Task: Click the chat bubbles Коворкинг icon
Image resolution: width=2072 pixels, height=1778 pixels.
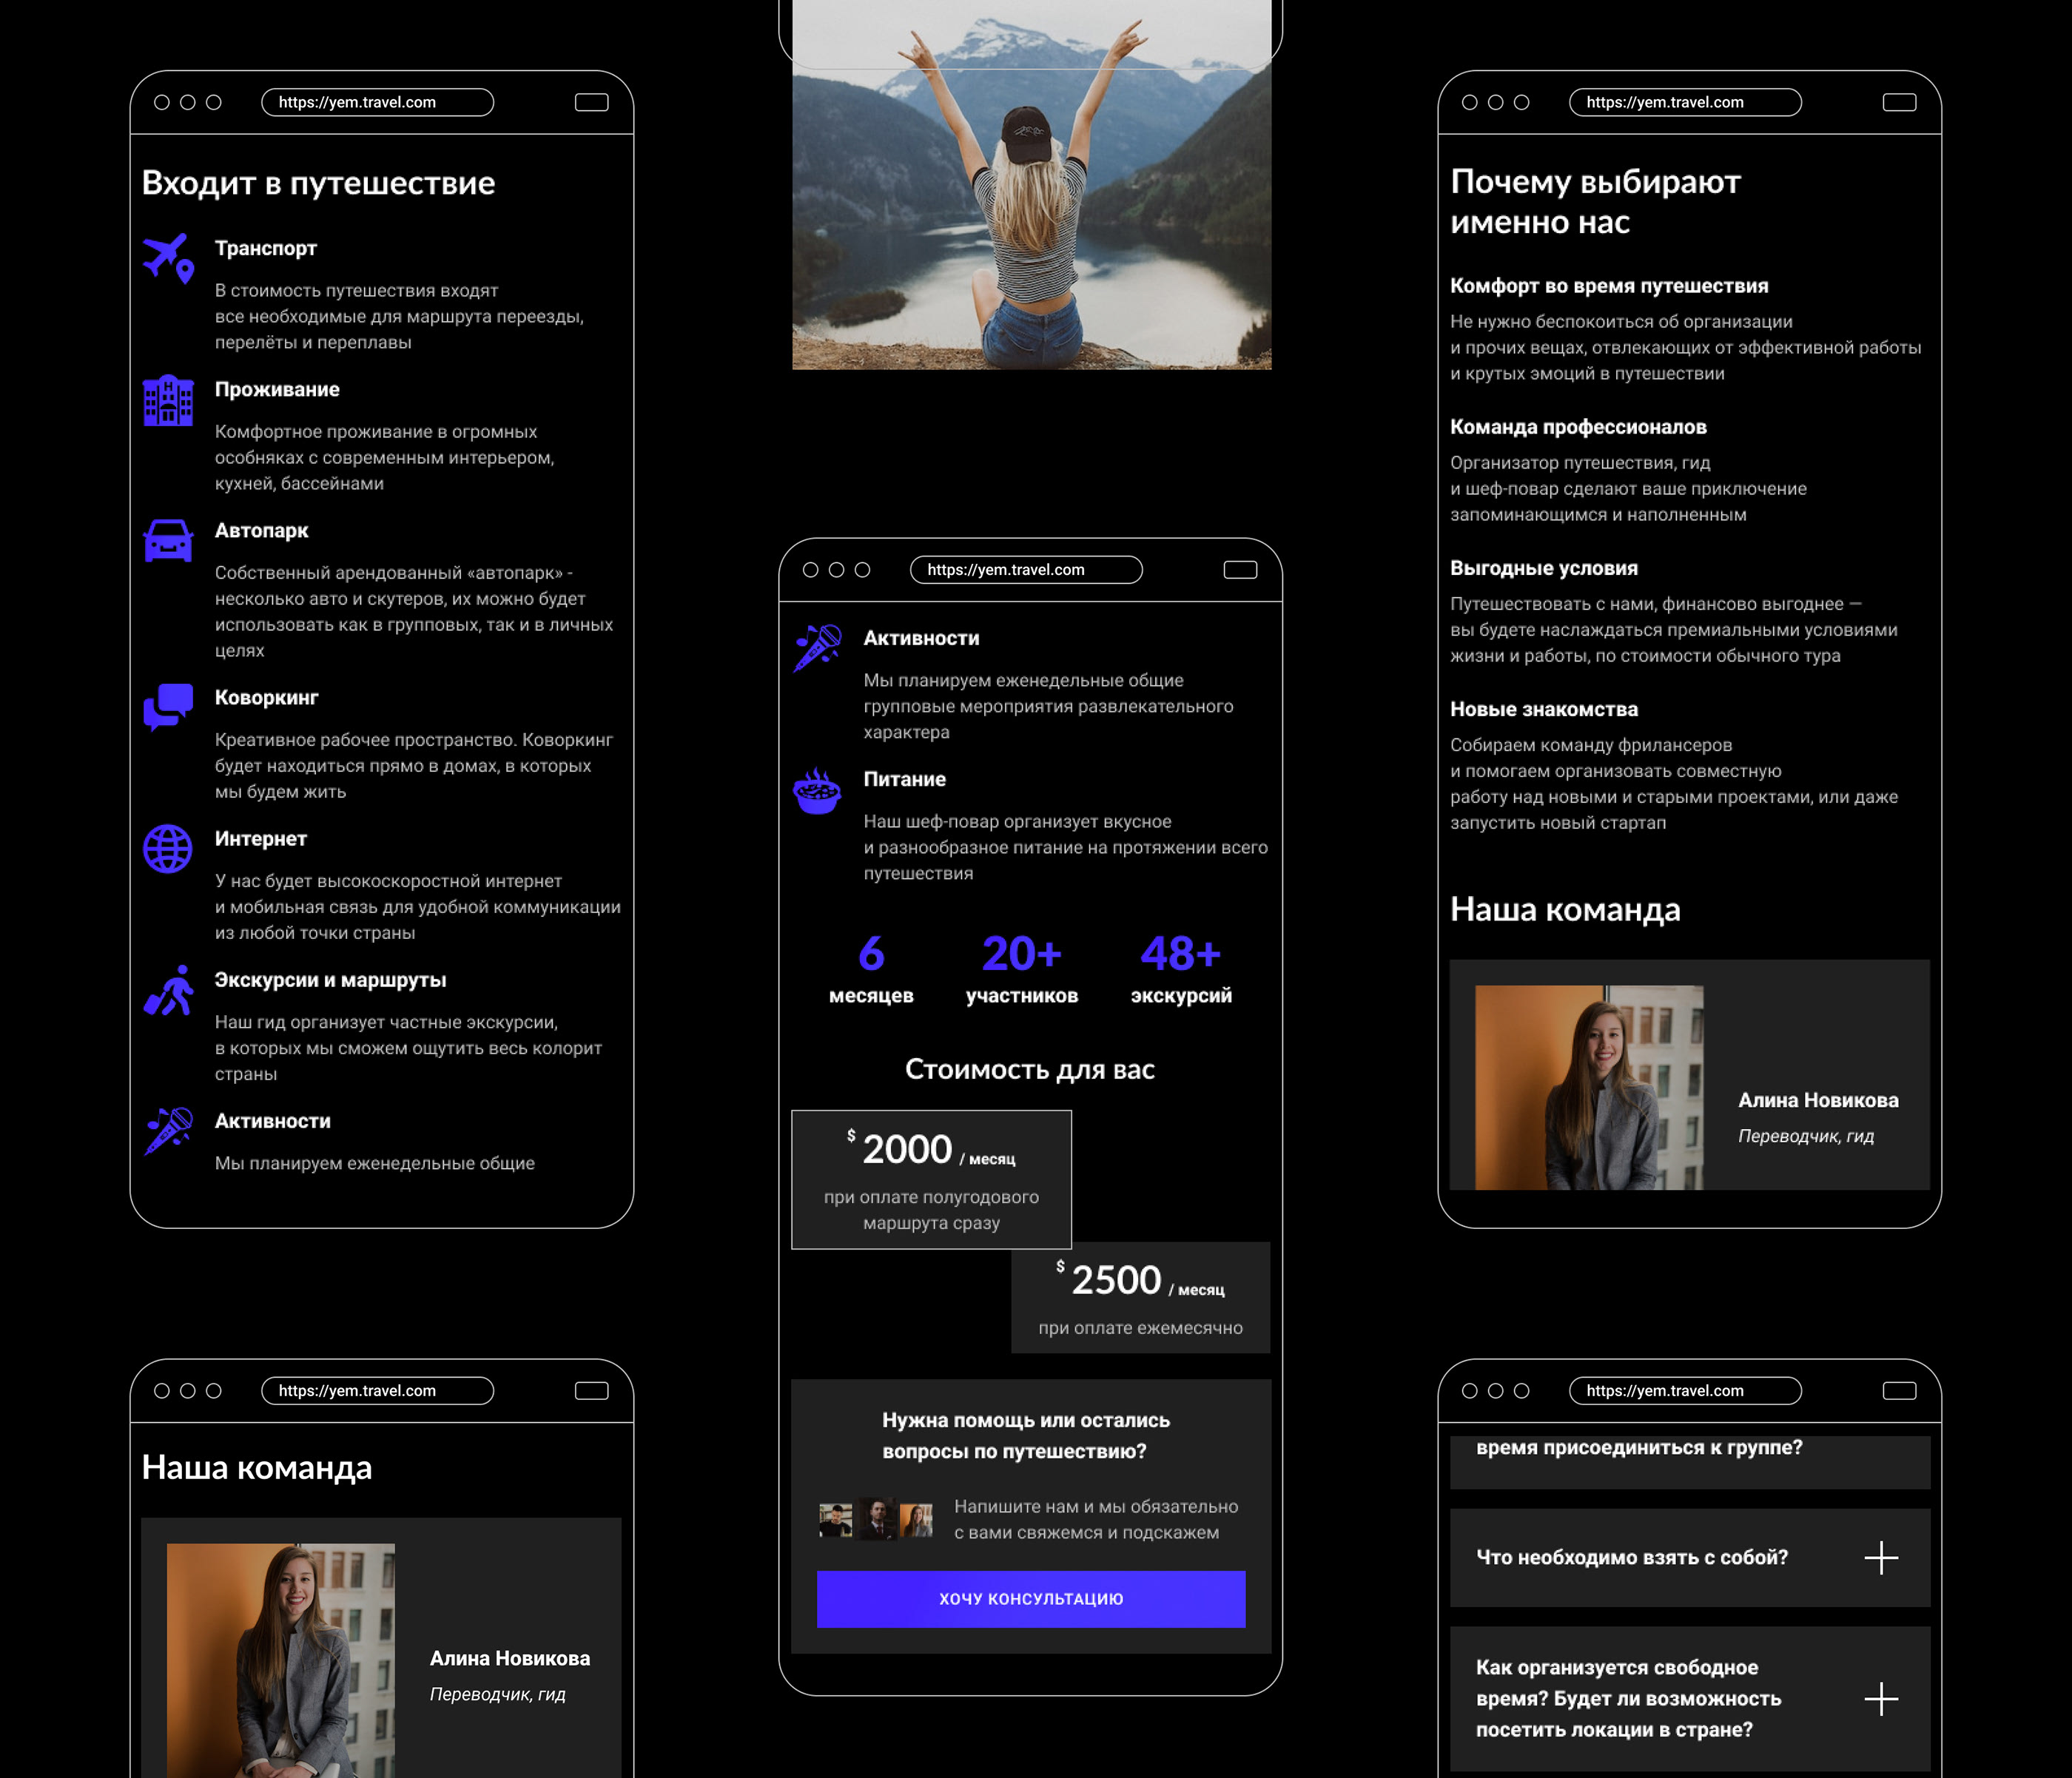Action: pyautogui.click(x=168, y=707)
